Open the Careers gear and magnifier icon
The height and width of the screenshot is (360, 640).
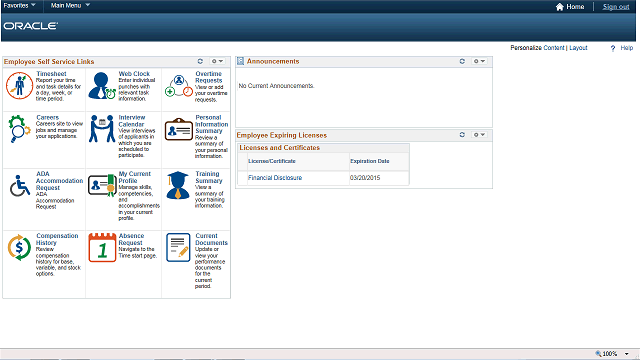[19, 129]
